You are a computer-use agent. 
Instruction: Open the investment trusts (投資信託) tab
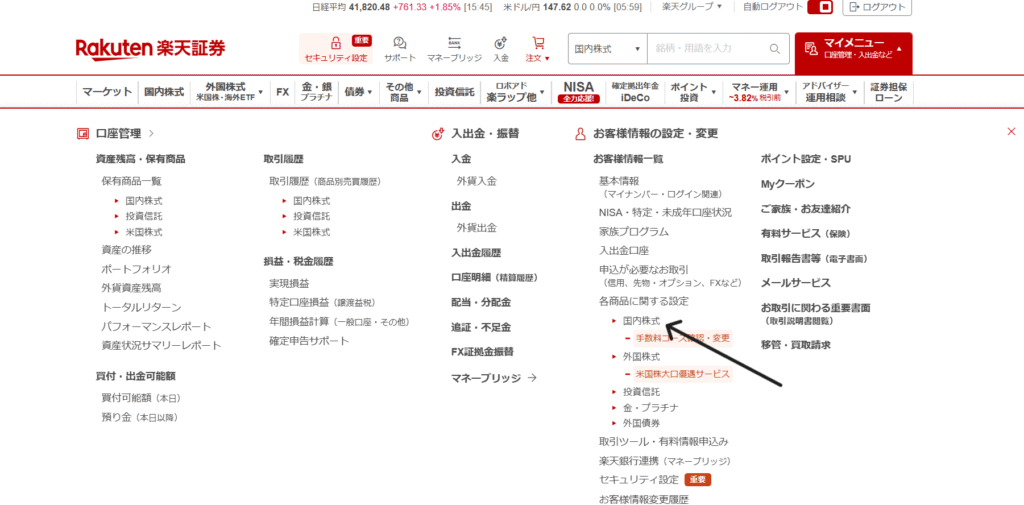pos(455,92)
